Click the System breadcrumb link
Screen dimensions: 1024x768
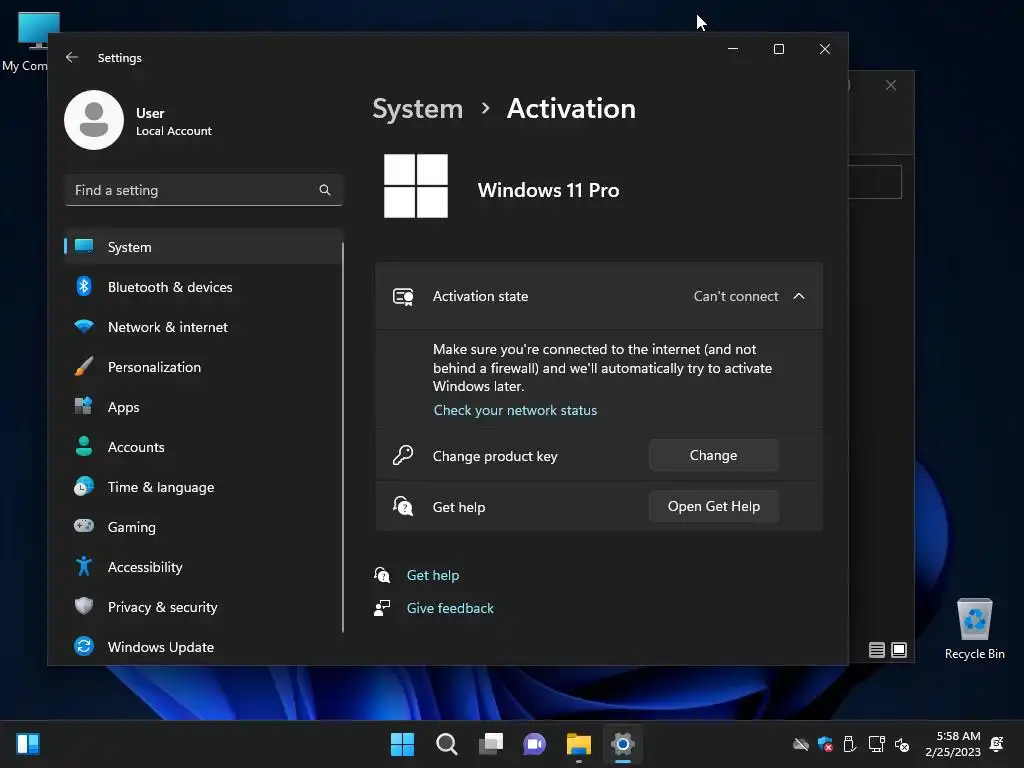[x=417, y=108]
